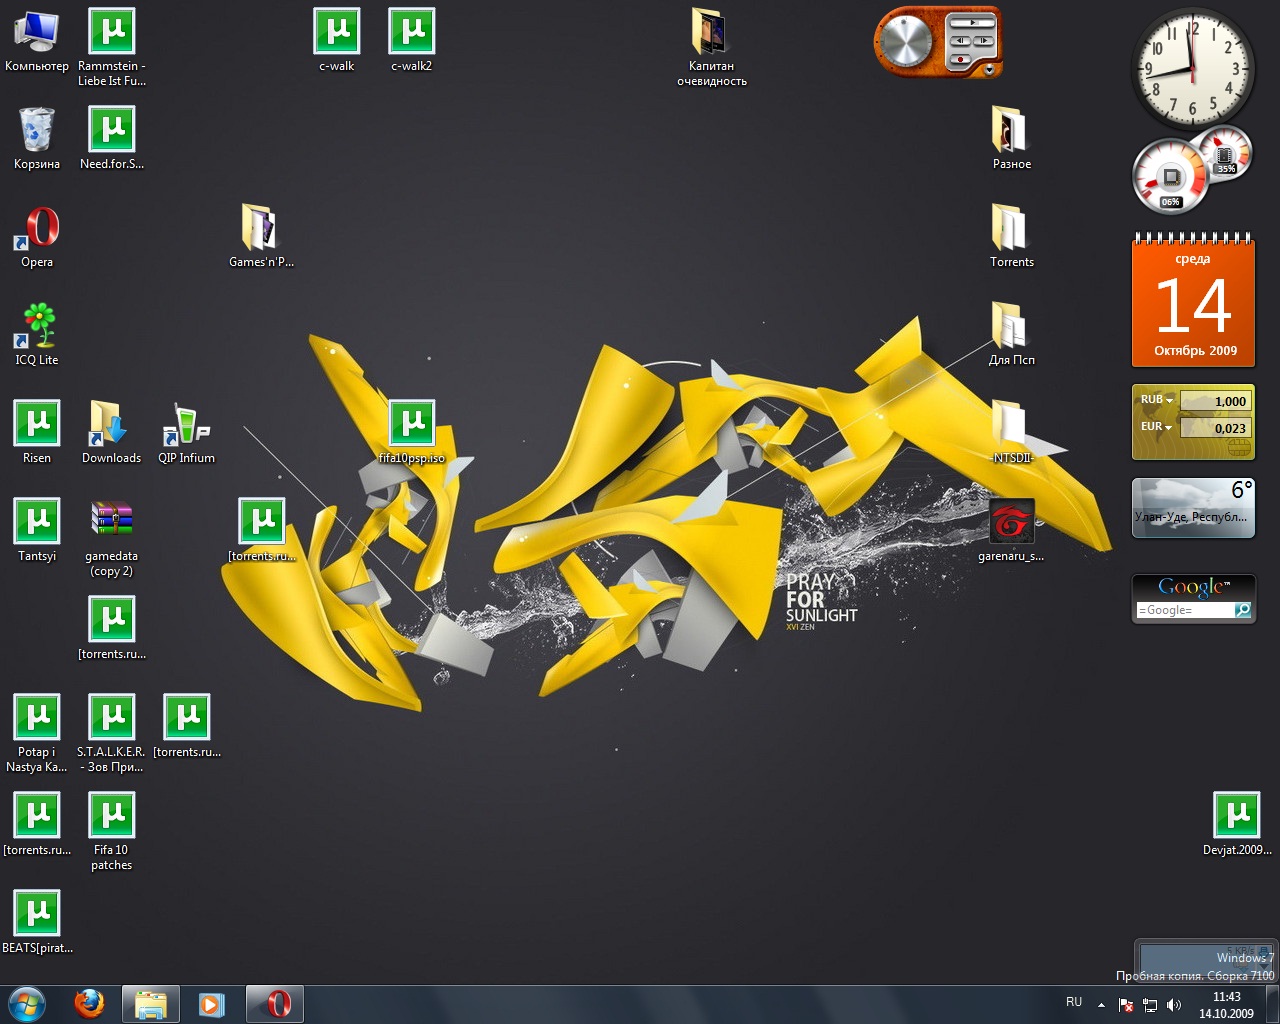
Task: Click the Action Center flag in the tray
Action: click(x=1126, y=1004)
